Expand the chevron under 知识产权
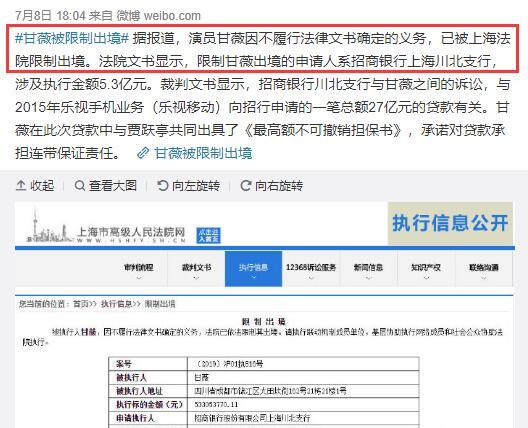Viewport: 528px width, 428px height. (x=426, y=278)
